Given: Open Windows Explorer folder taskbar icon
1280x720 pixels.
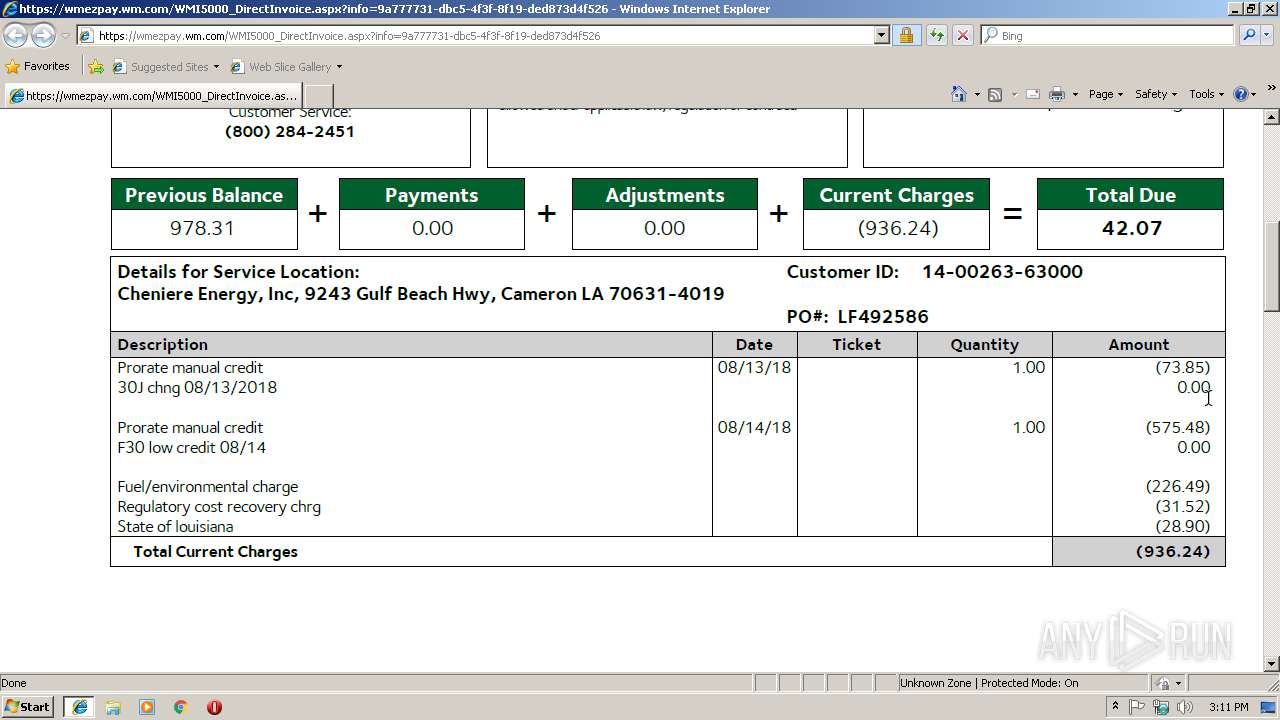Looking at the screenshot, I should point(113,707).
